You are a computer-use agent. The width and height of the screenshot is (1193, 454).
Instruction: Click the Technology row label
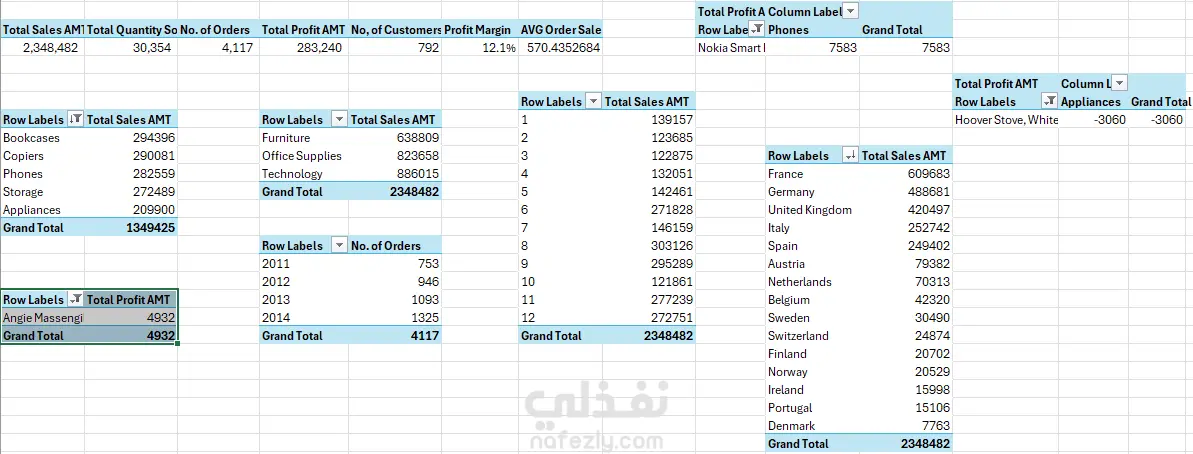point(290,174)
